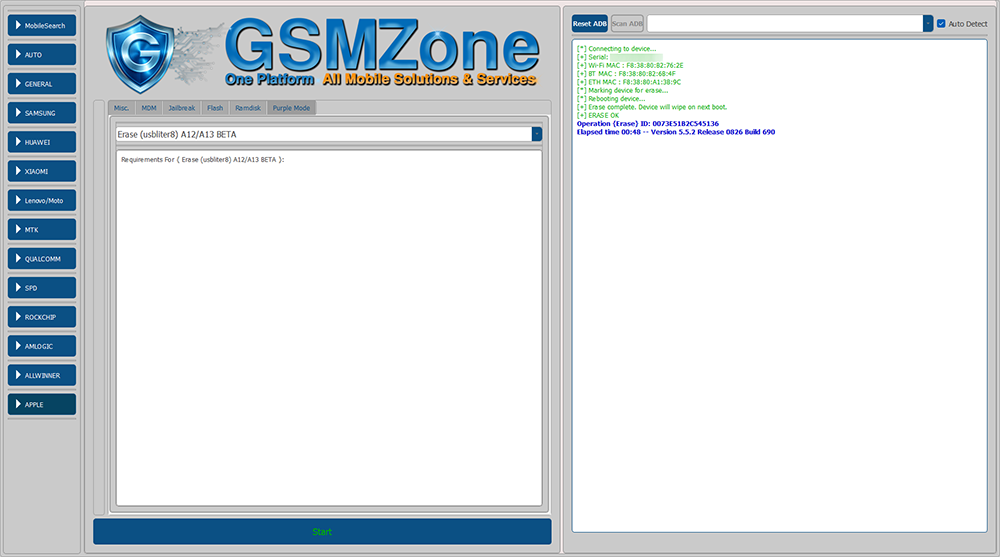1000x557 pixels.
Task: Click the "ERASE OK" log line
Action: pyautogui.click(x=598, y=115)
